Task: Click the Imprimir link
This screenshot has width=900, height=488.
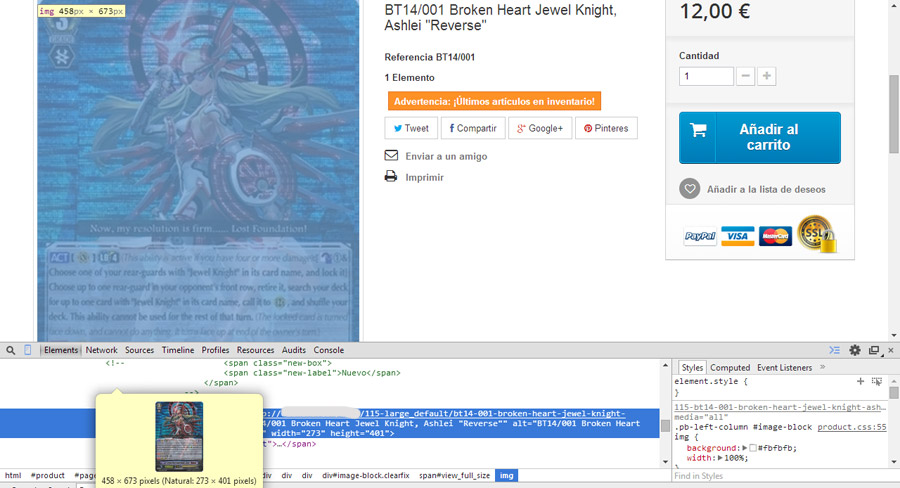Action: point(424,177)
